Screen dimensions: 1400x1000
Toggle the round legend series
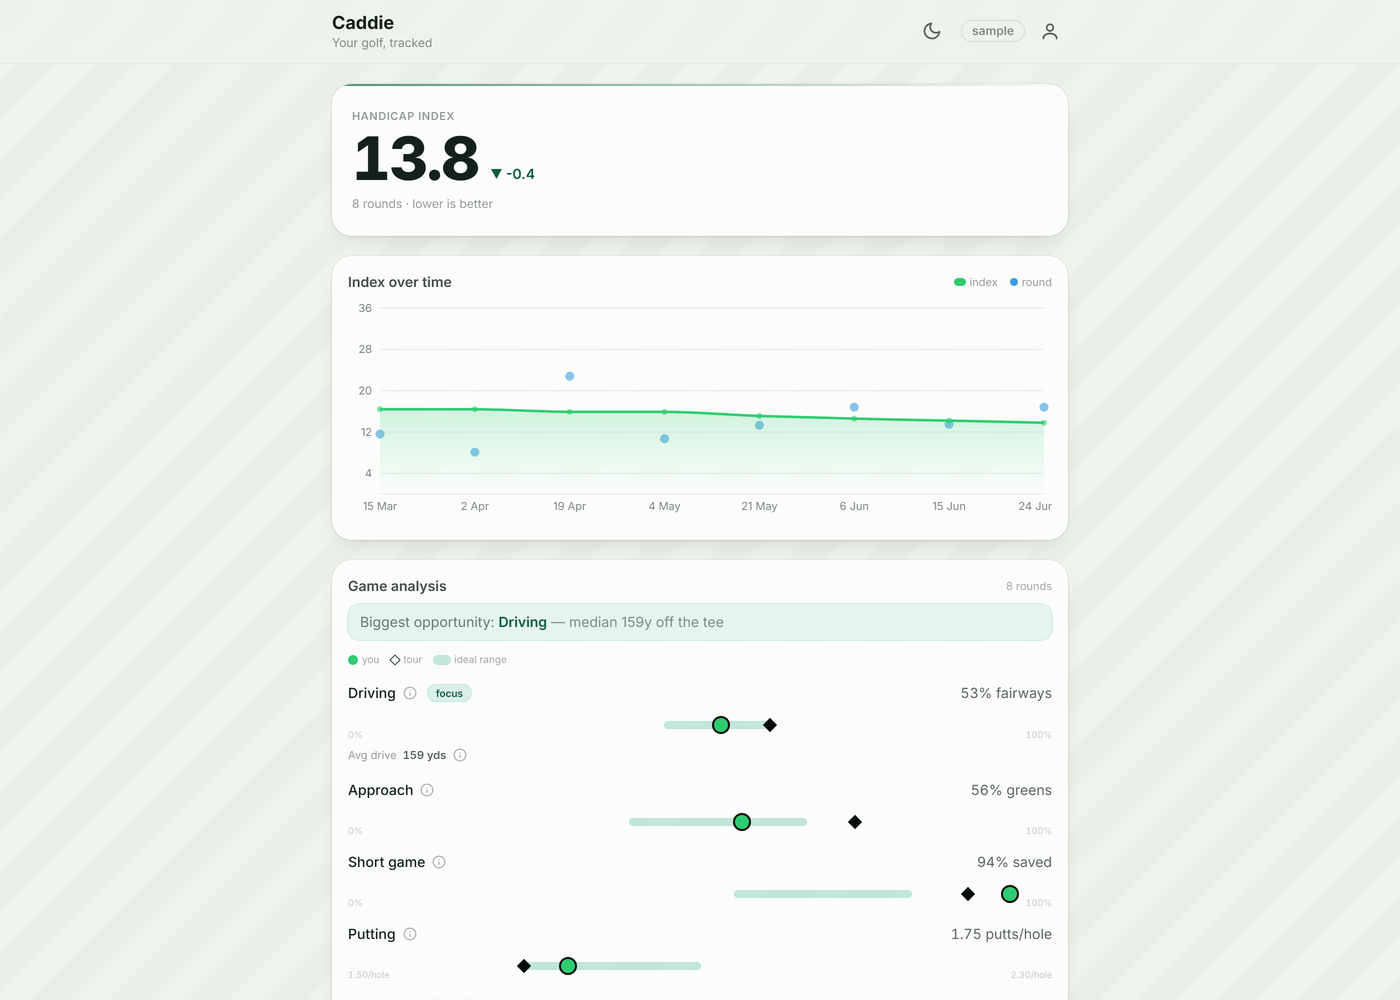(x=1031, y=282)
